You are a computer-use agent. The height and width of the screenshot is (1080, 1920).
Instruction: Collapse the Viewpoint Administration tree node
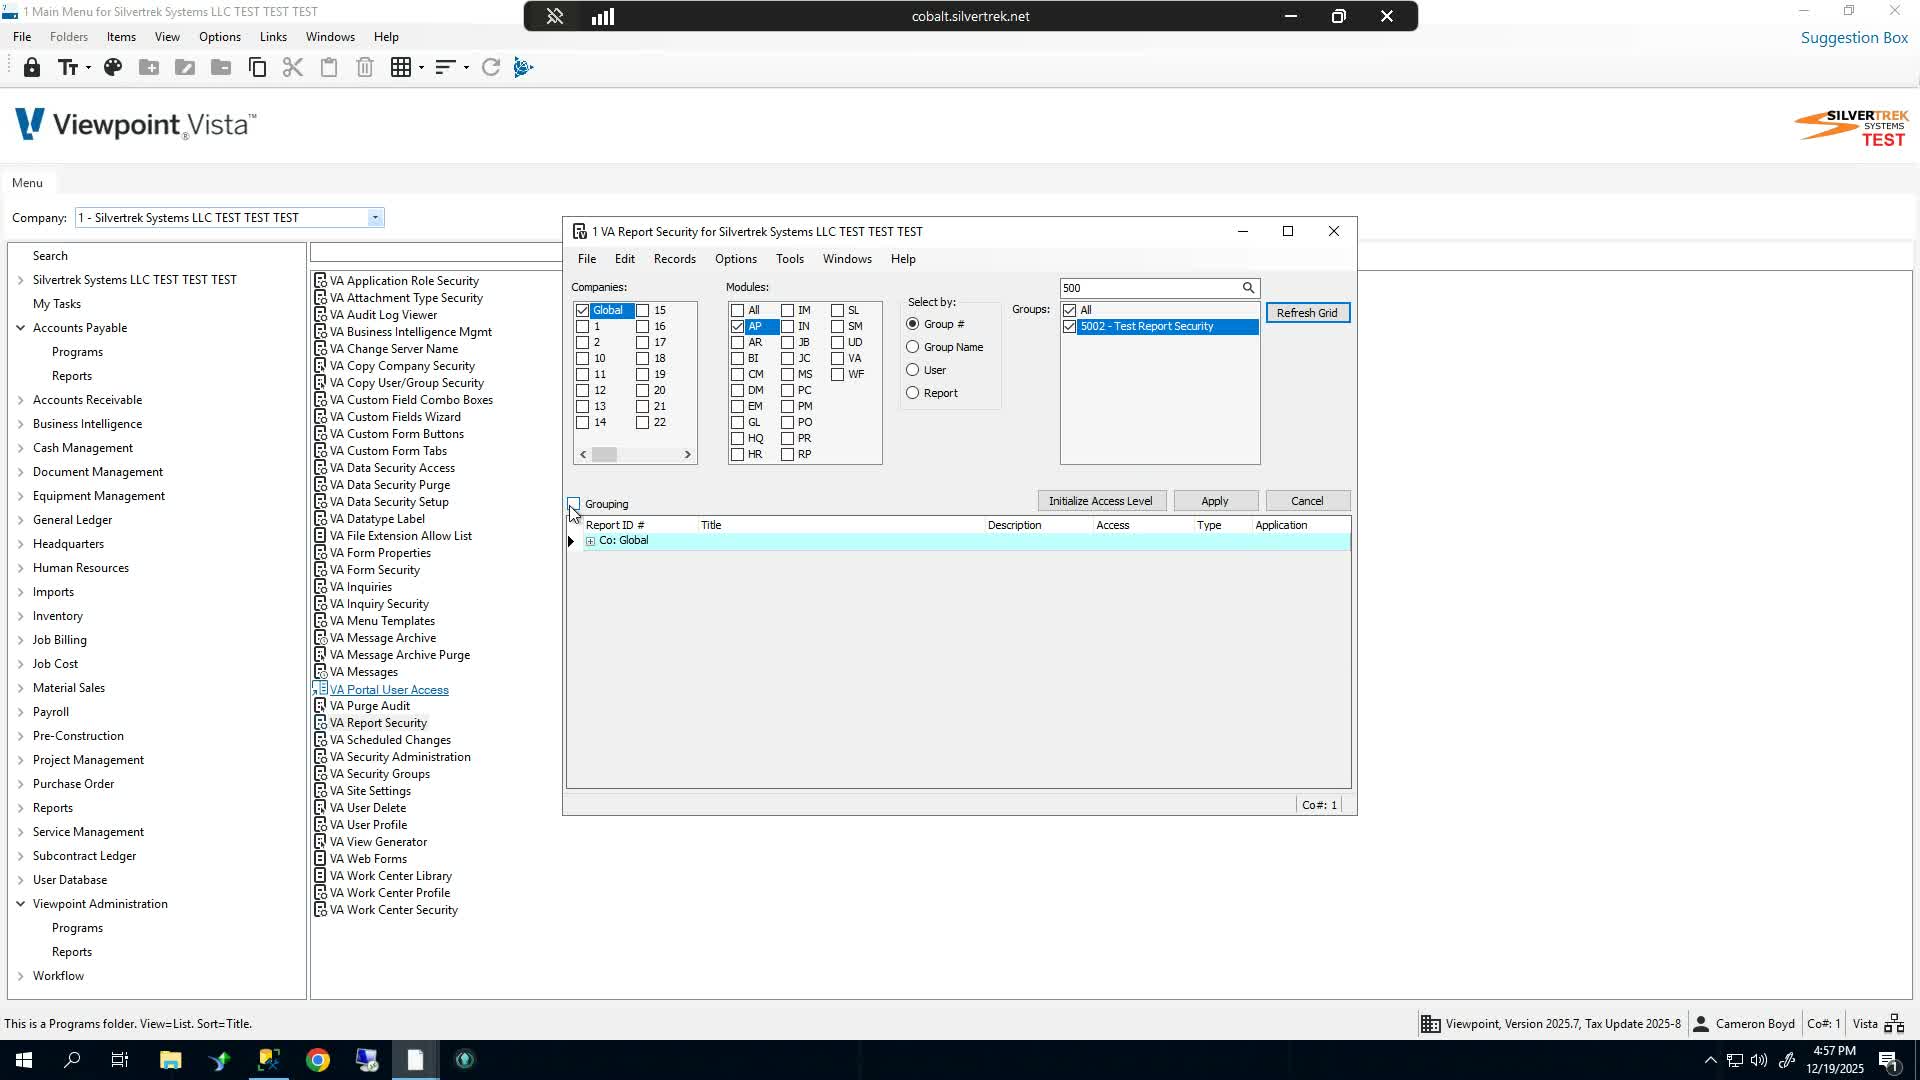[20, 904]
